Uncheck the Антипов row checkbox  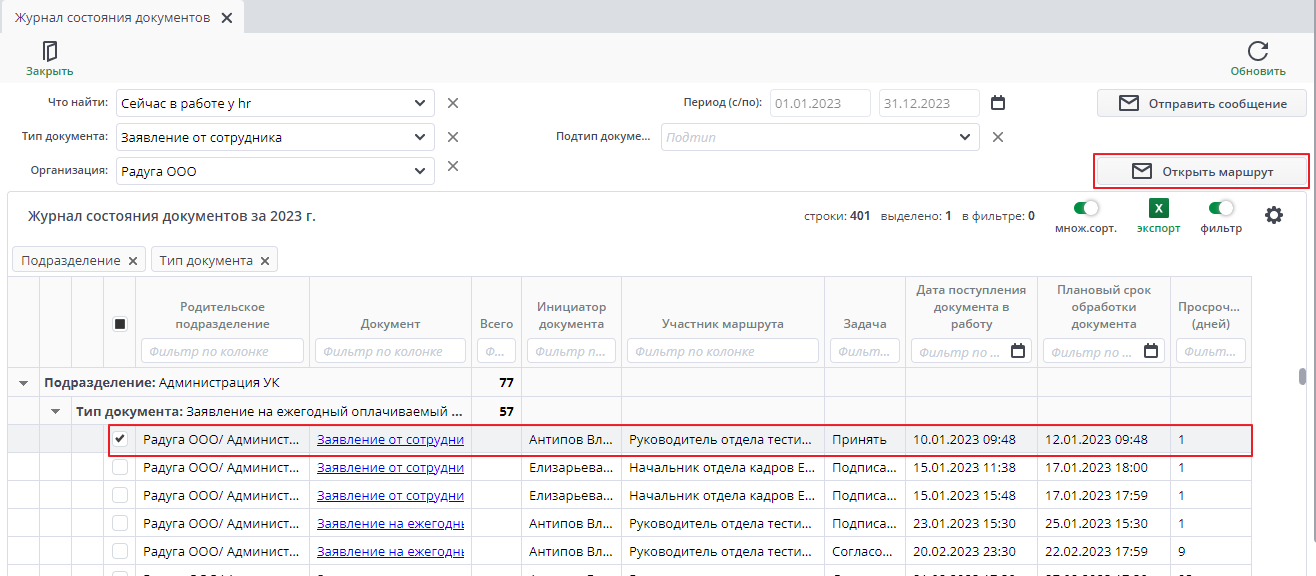pyautogui.click(x=120, y=439)
